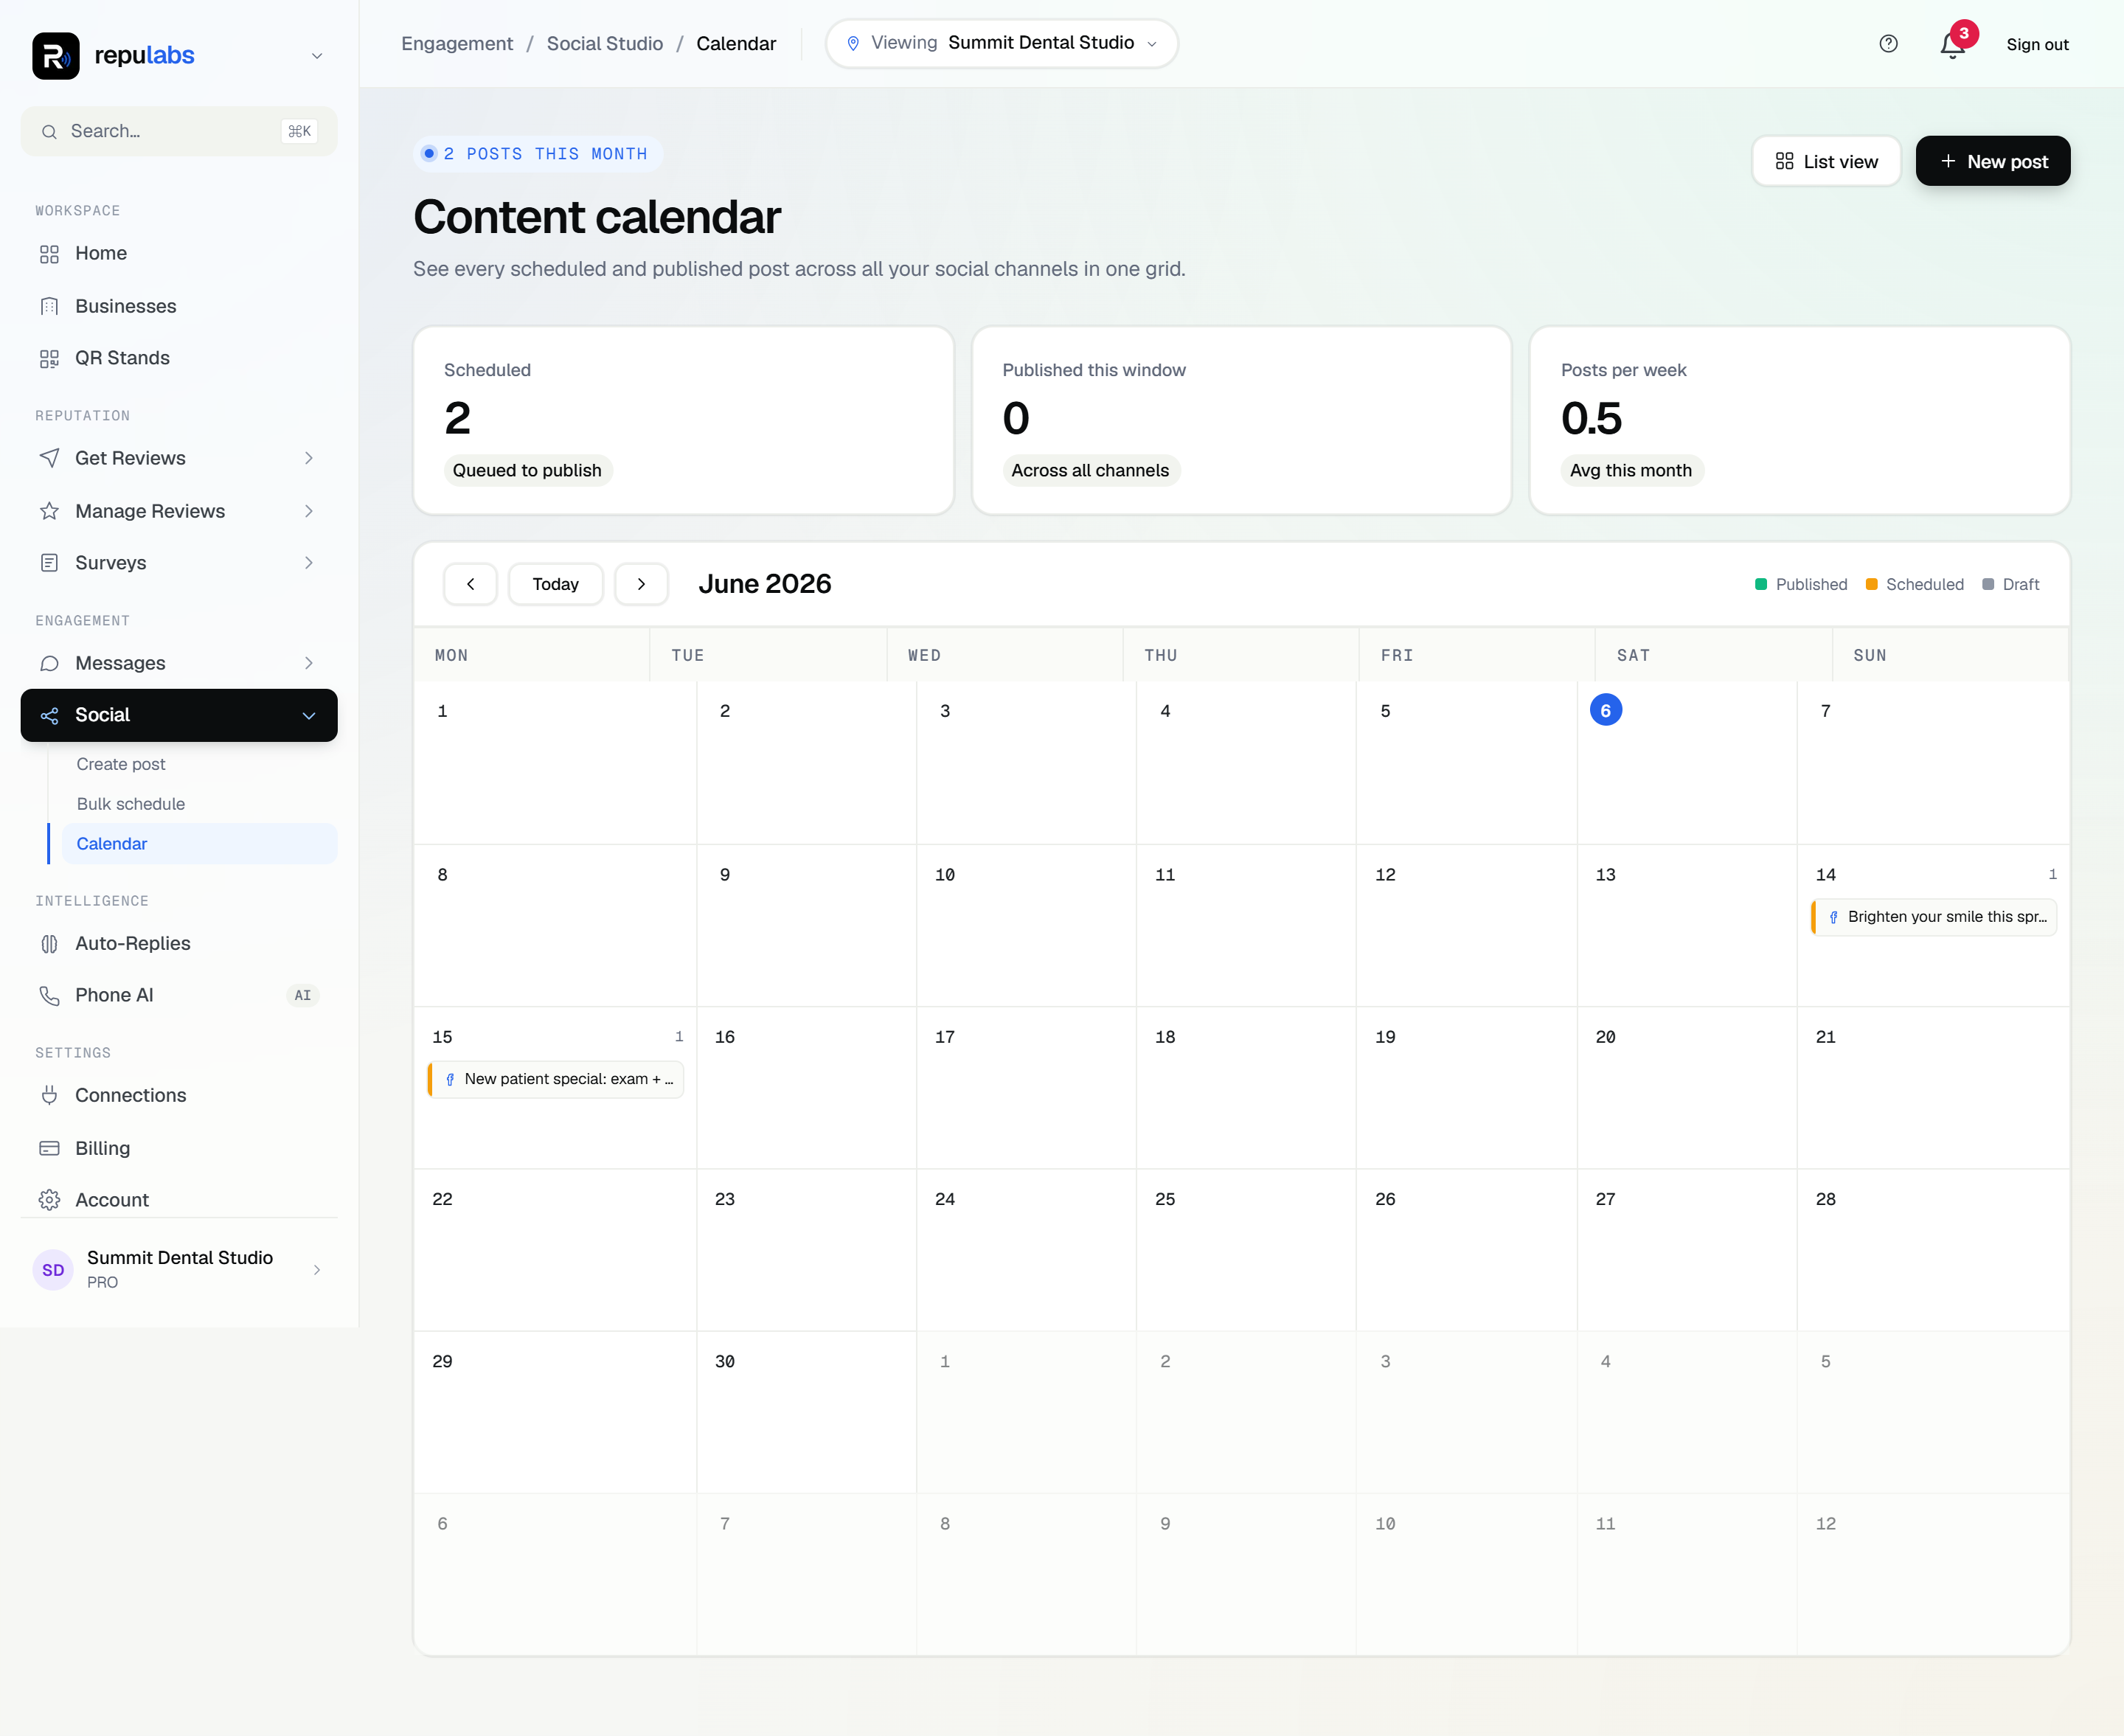Click the Posts per week card
Viewport: 2124px width, 1736px height.
pyautogui.click(x=1799, y=420)
